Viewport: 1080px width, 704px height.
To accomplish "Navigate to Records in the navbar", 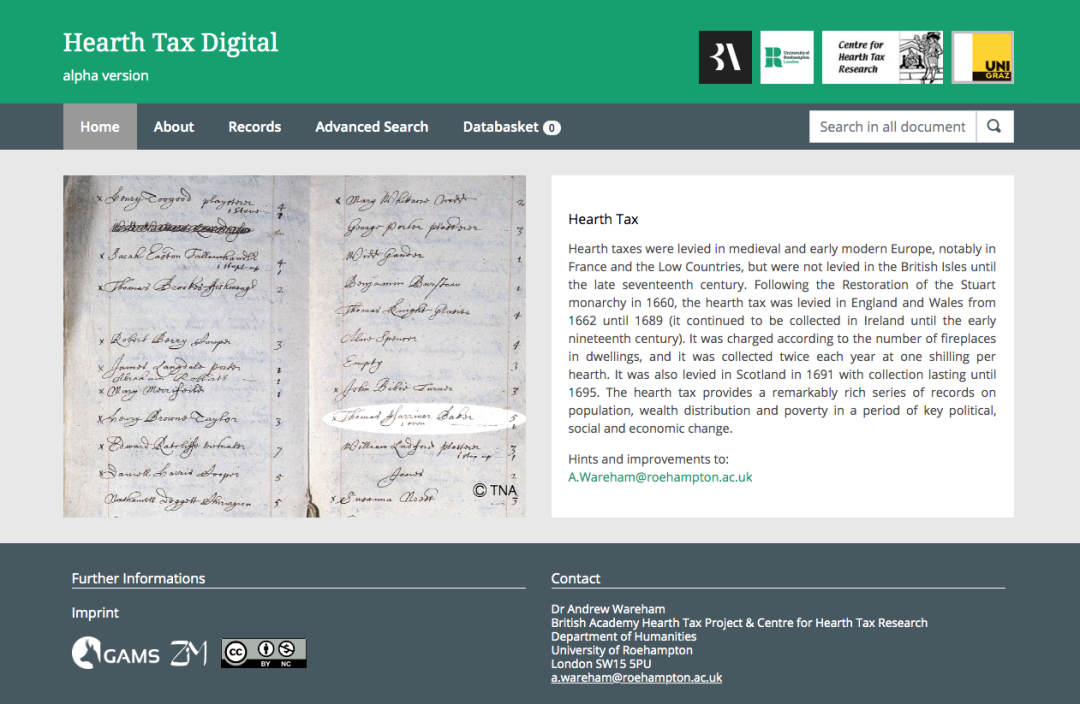I will click(255, 127).
